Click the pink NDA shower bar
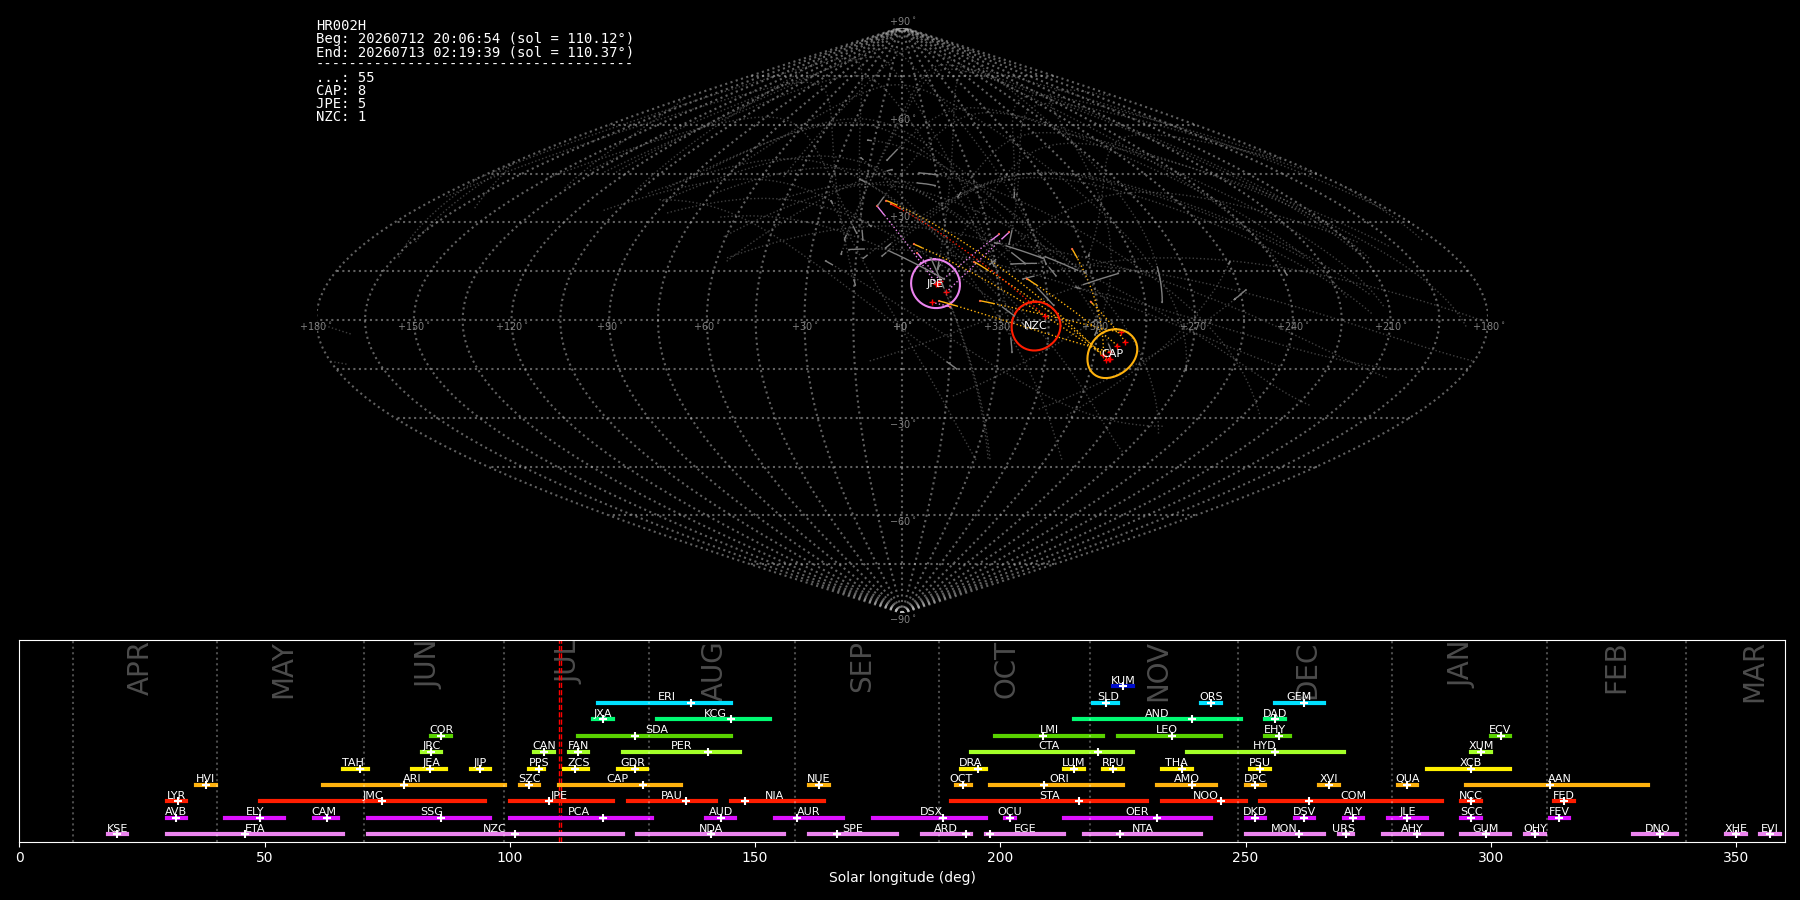 coord(710,834)
